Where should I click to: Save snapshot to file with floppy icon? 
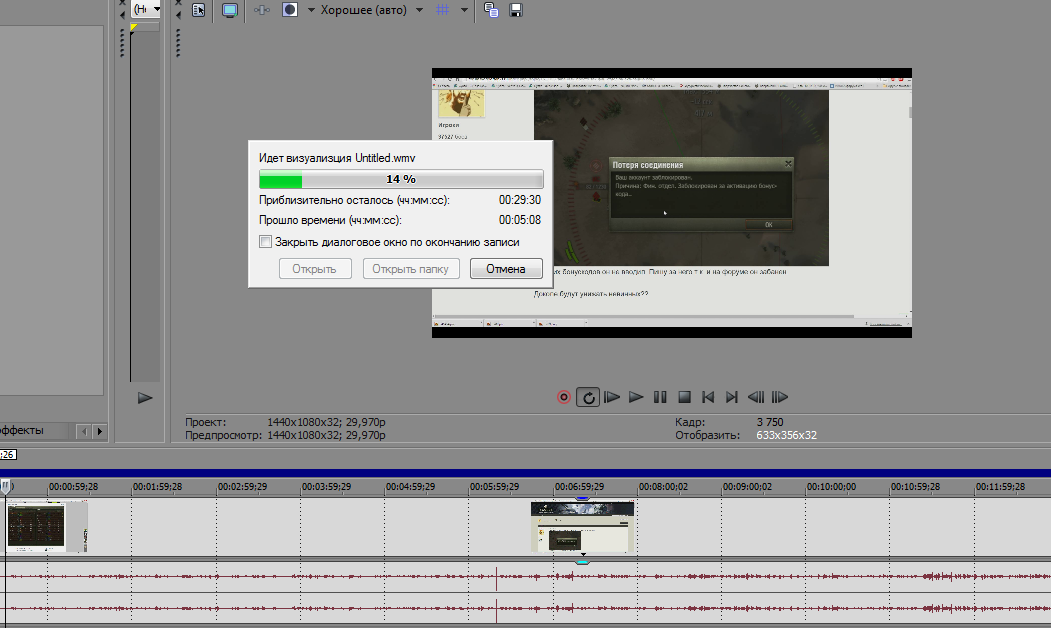[x=517, y=10]
